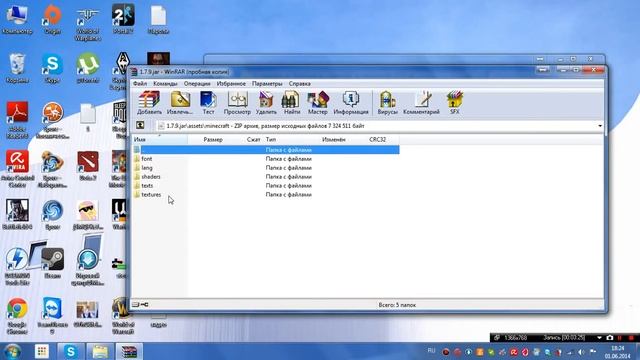The image size is (640, 360).
Task: Launch the Мастер (Wizard) tool
Action: click(318, 102)
